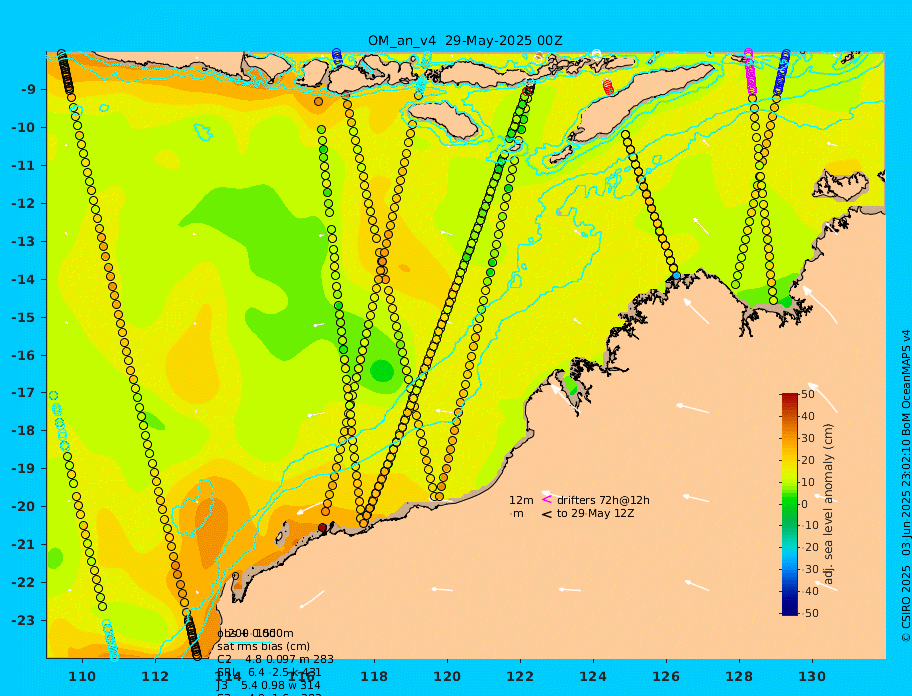Click the longitude axis label 110
Screen dimensions: 912x696
[x=82, y=677]
